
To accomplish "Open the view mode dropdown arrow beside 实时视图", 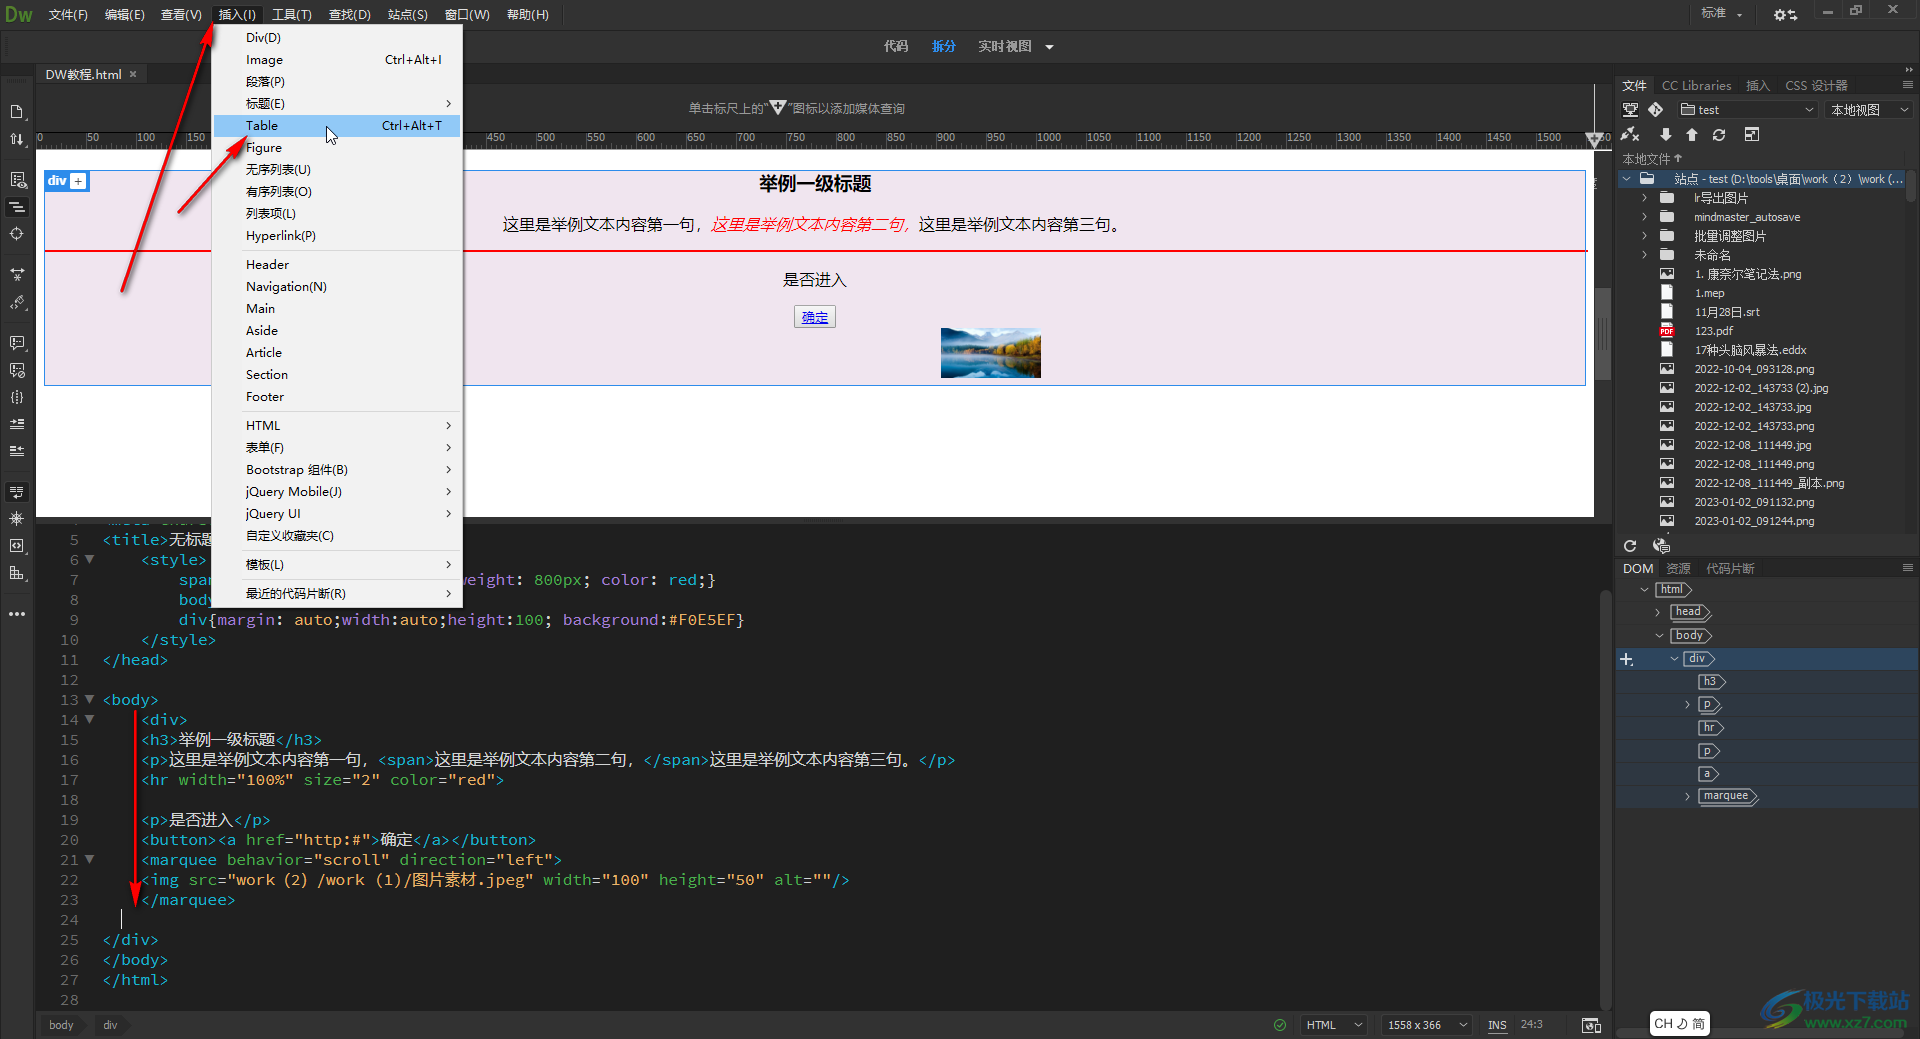I will coord(1049,47).
